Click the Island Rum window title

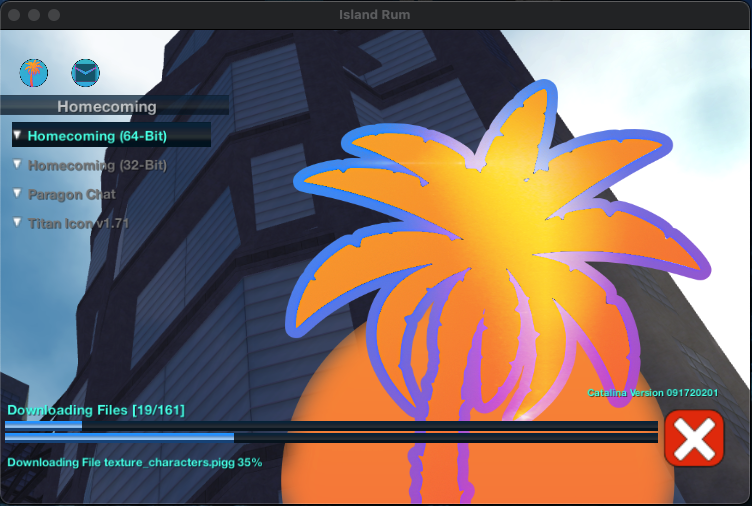pos(375,15)
